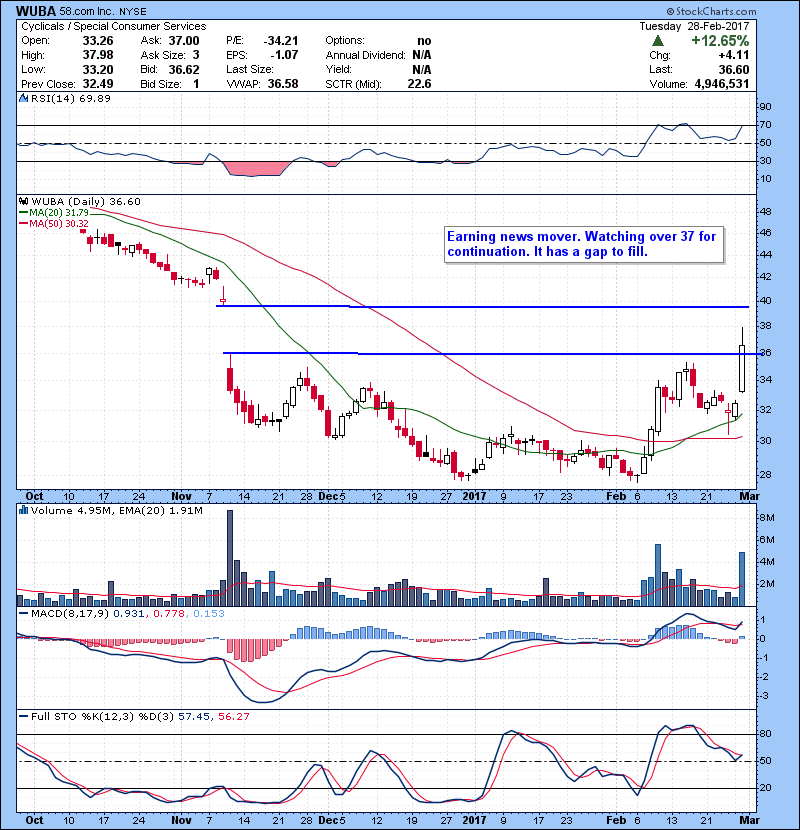Click the latest white candlestick on Feb 28
Viewport: 800px width, 830px height.
pos(742,368)
